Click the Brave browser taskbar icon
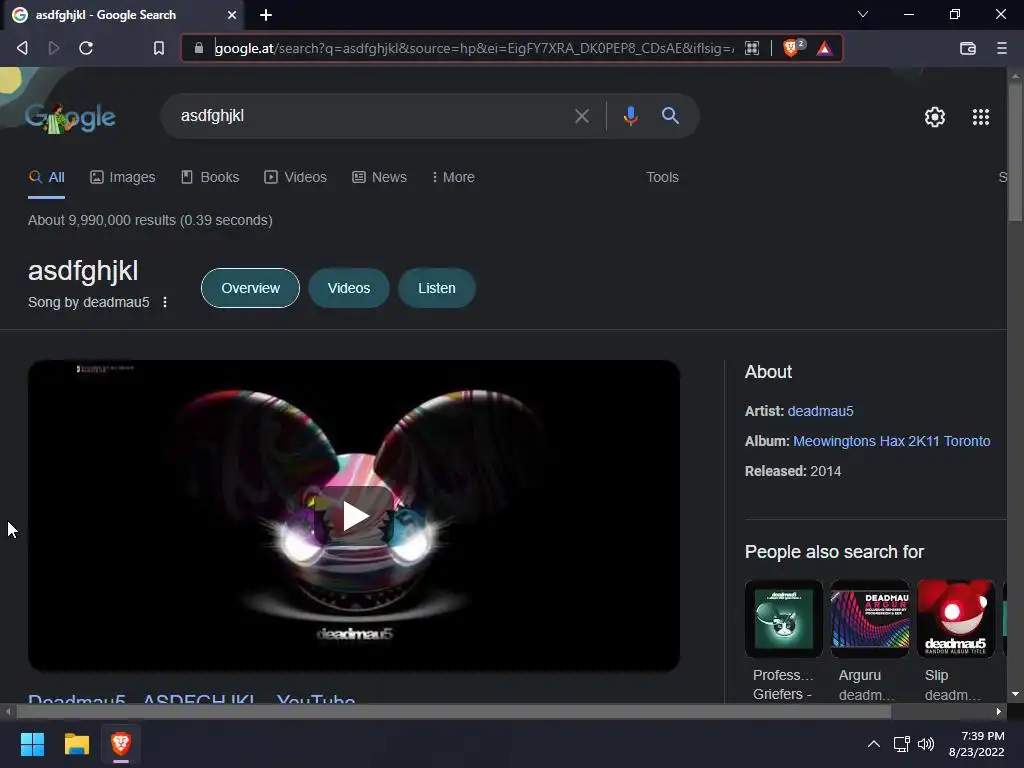Image resolution: width=1024 pixels, height=768 pixels. pyautogui.click(x=121, y=744)
